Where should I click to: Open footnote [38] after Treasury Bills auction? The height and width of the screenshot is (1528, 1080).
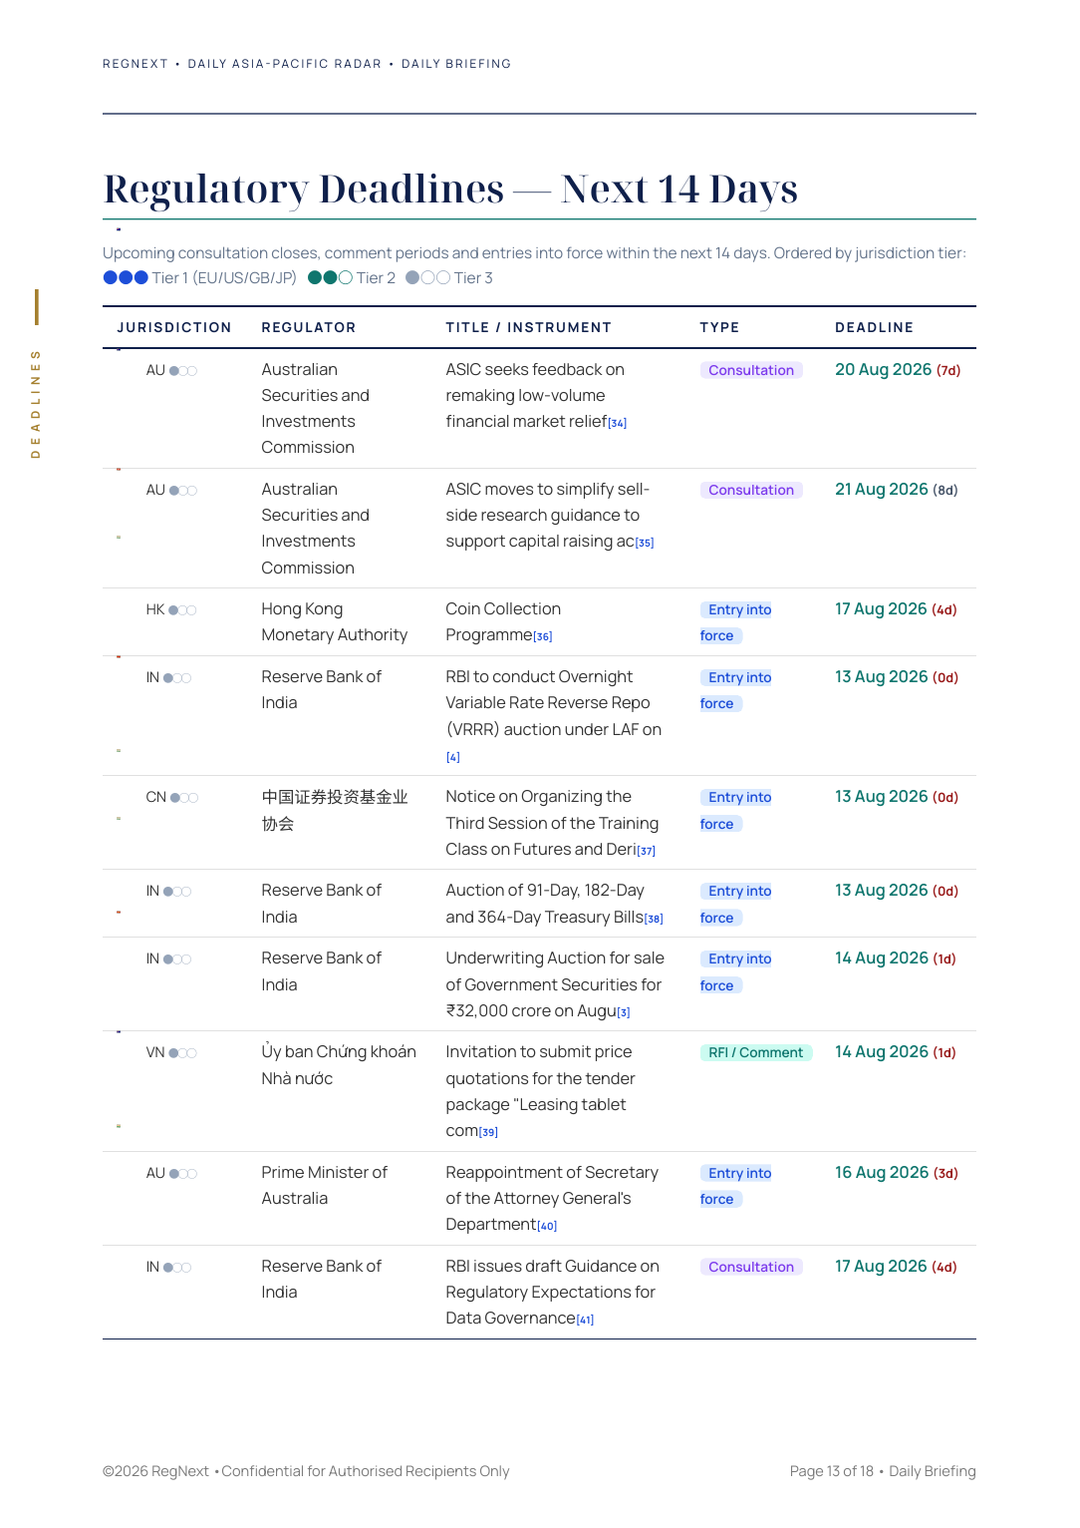coord(654,918)
